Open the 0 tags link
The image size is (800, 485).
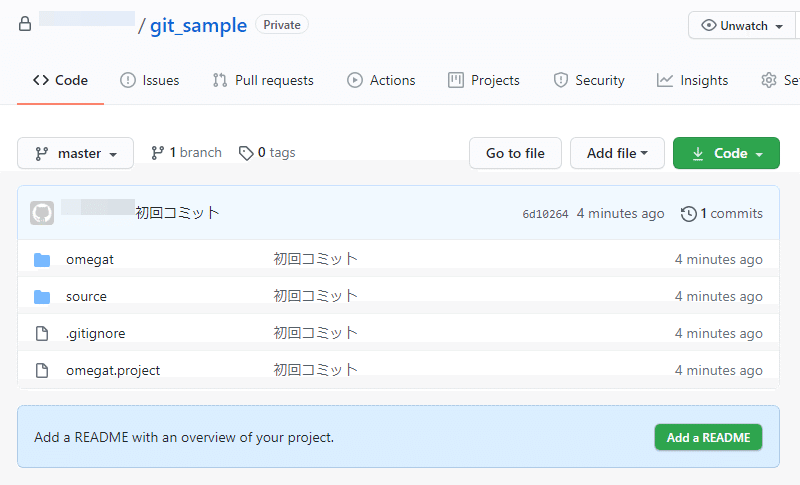(267, 152)
